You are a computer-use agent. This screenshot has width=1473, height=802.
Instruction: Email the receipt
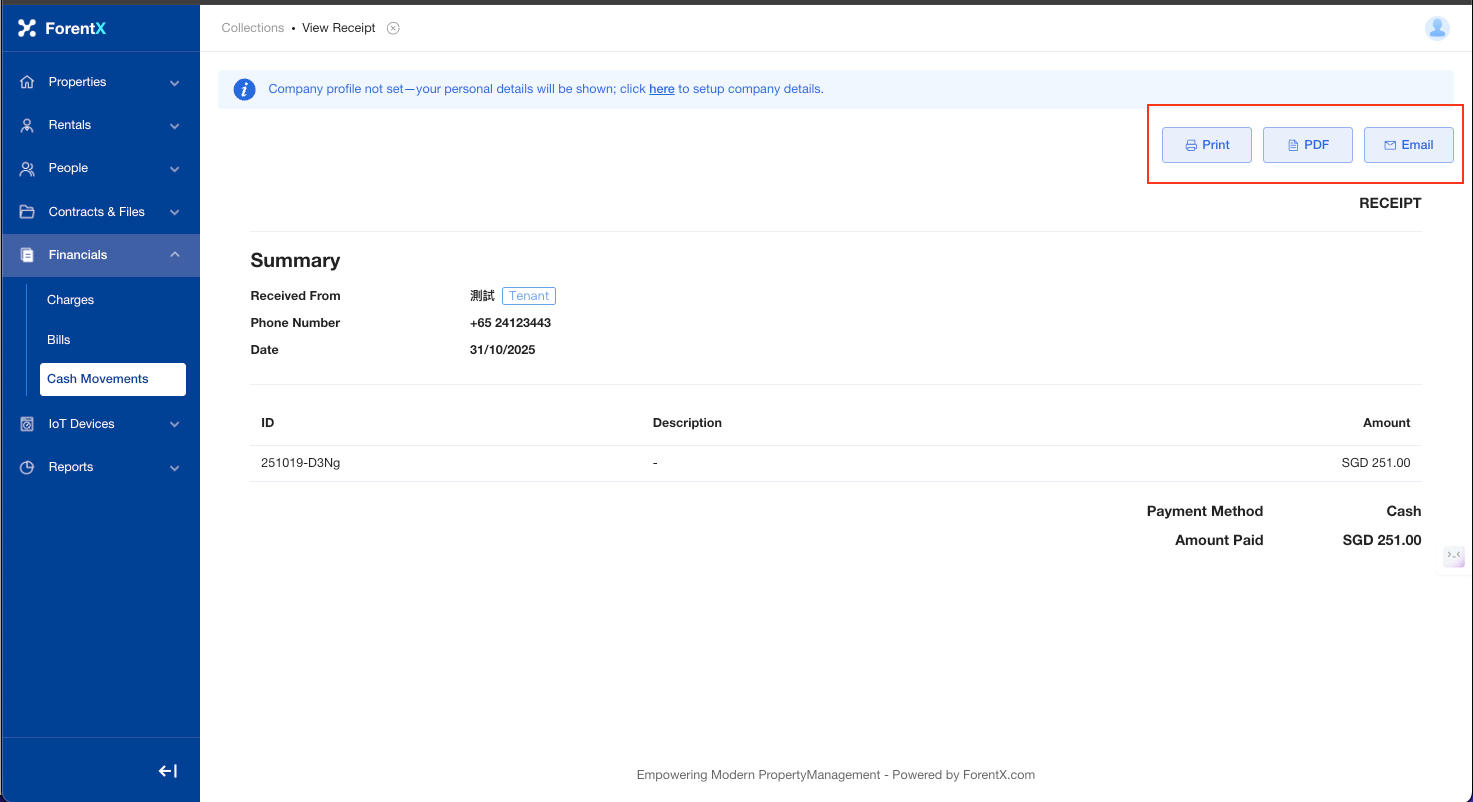pyautogui.click(x=1408, y=145)
